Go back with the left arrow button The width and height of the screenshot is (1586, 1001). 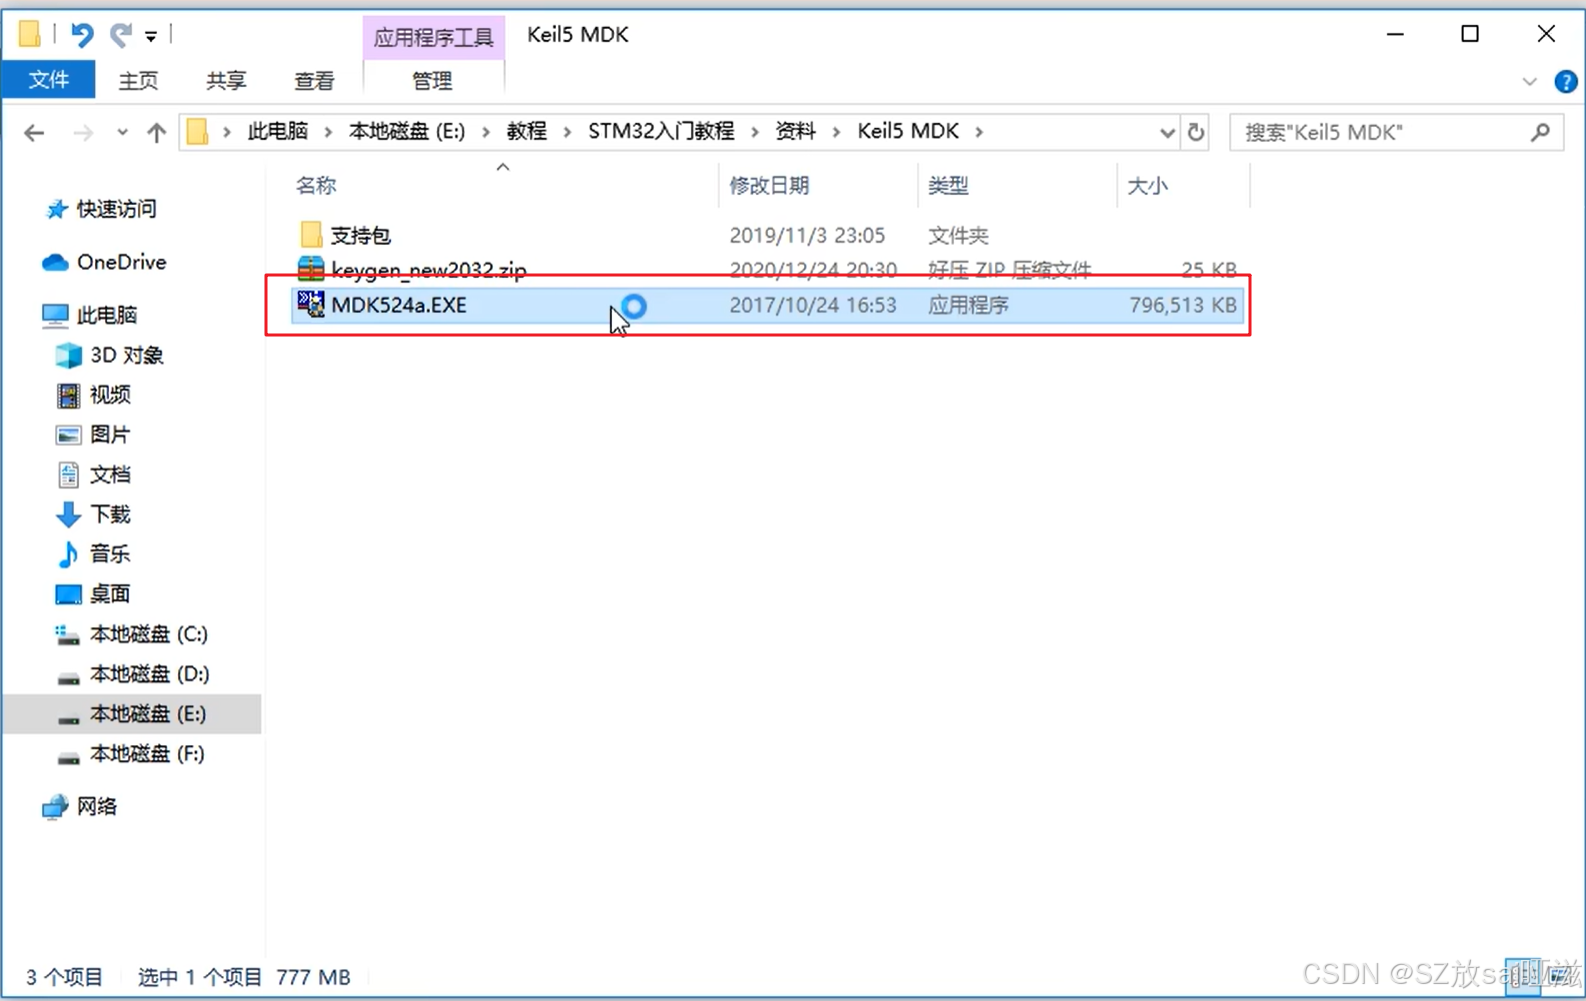(x=34, y=132)
